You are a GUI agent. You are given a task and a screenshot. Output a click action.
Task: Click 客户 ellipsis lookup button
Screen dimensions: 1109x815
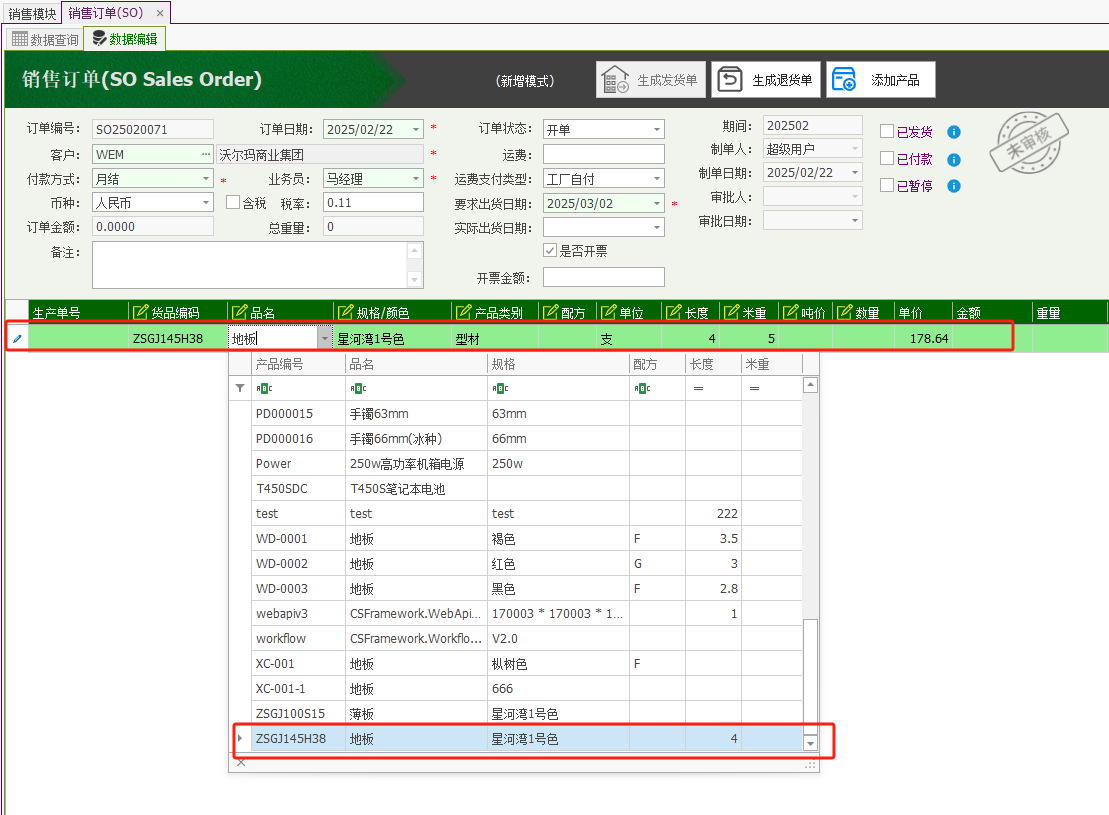[205, 154]
